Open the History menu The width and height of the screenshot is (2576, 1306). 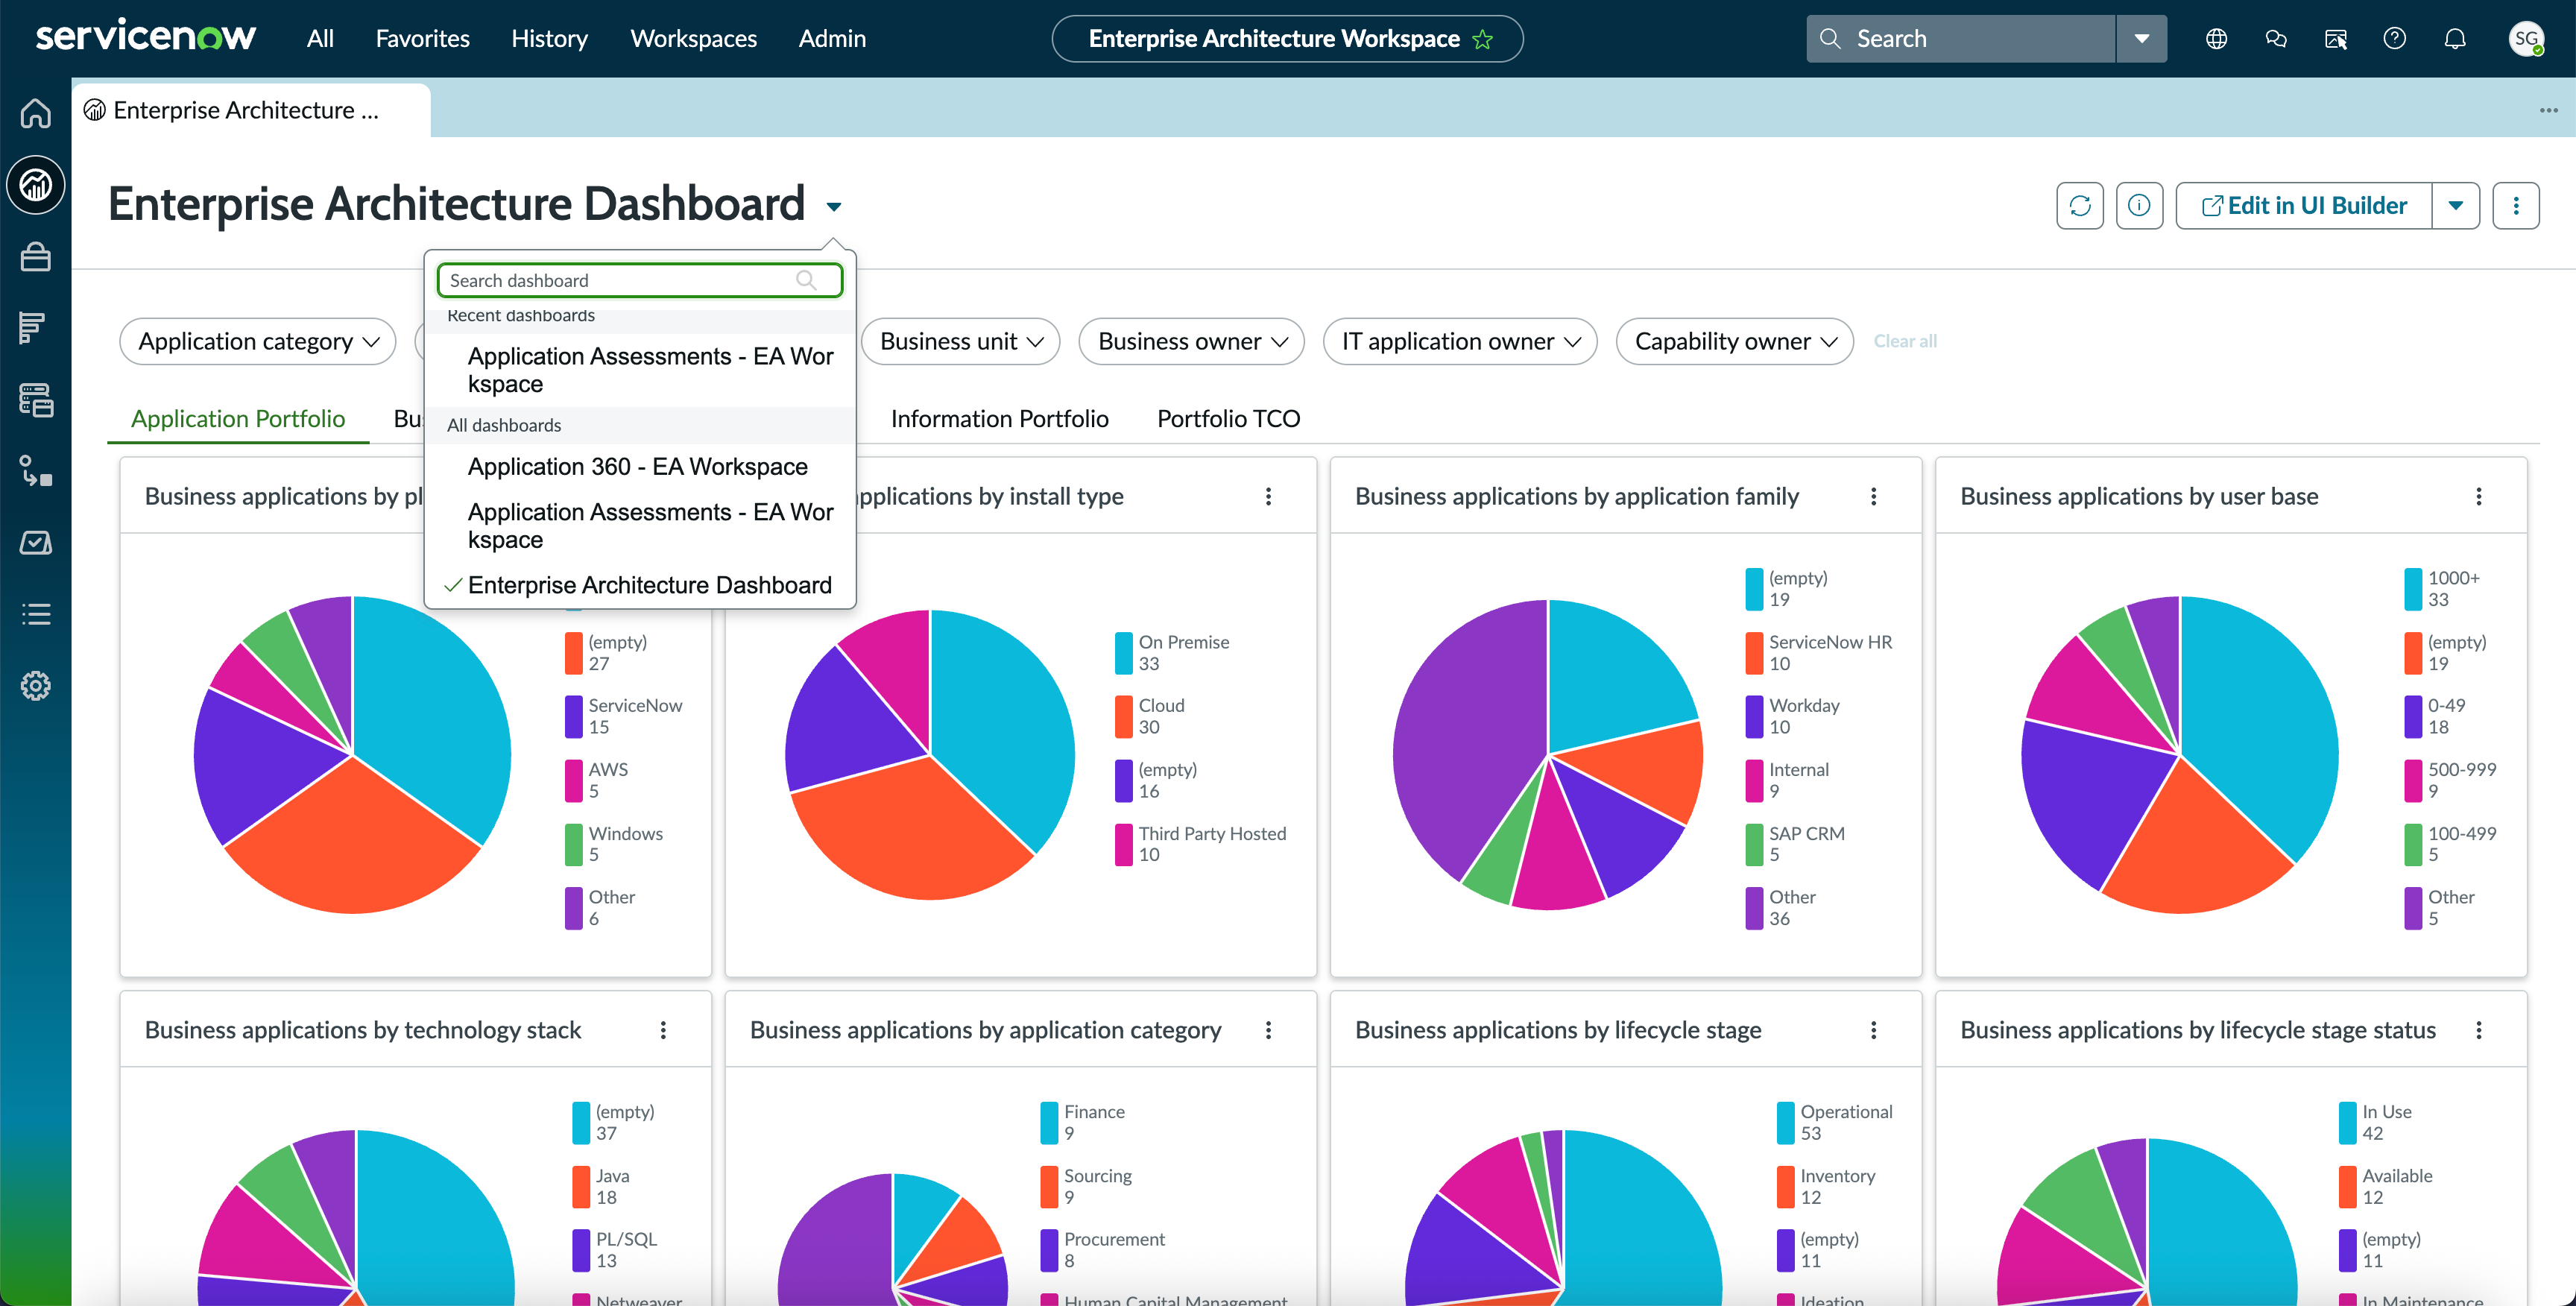coord(549,39)
